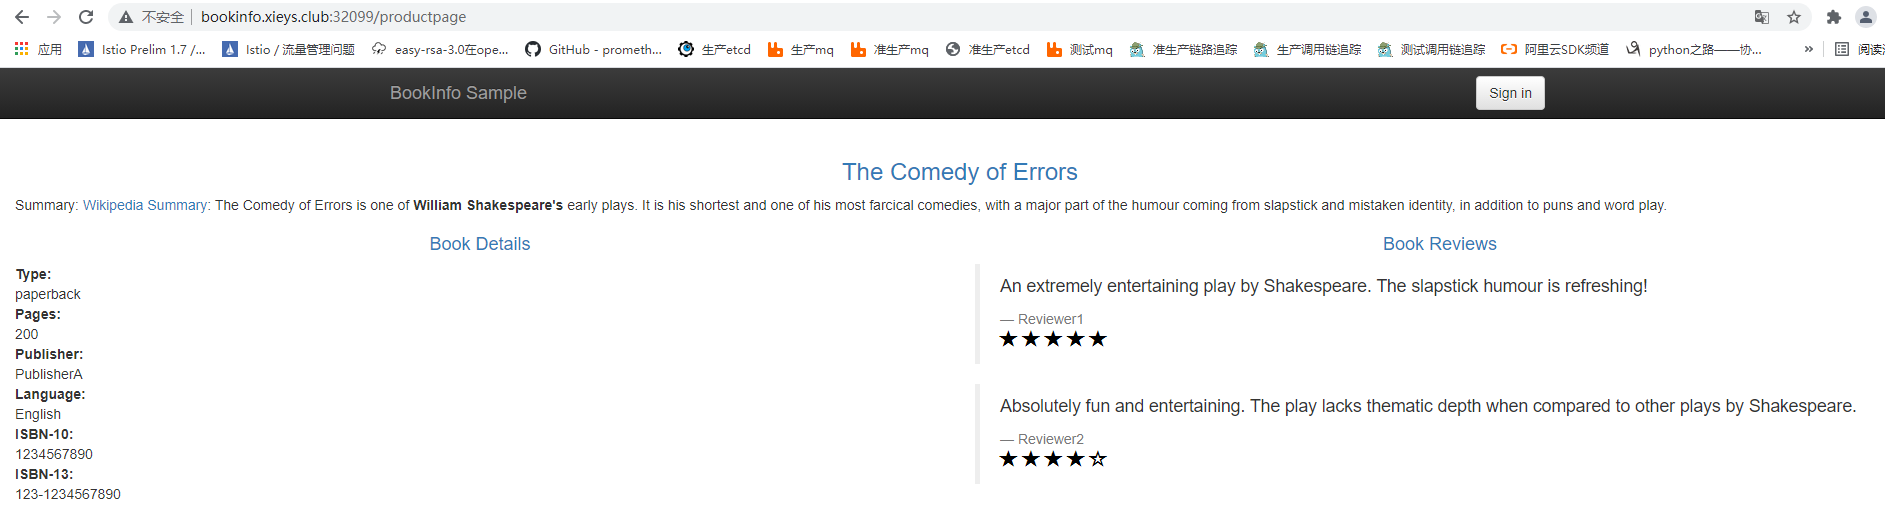Open the 阿里云SDK频道 bookmark
The width and height of the screenshot is (1885, 519).
pos(1555,49)
